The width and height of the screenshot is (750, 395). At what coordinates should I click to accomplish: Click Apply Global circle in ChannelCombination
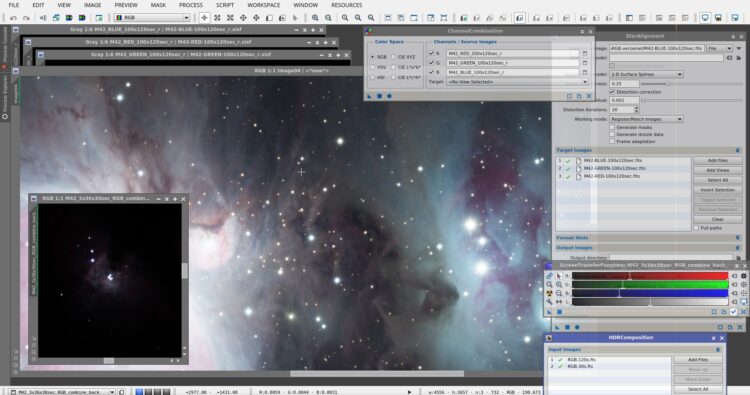tap(389, 96)
